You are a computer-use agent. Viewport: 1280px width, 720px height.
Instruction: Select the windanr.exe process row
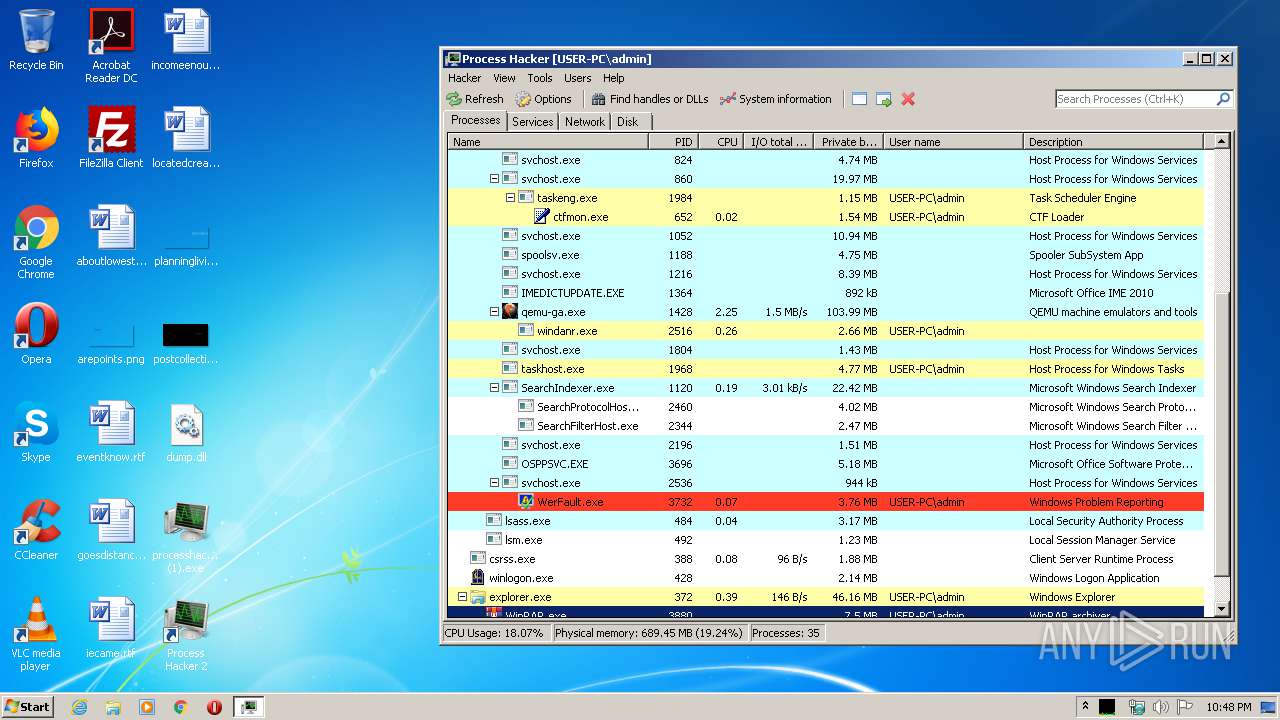click(826, 331)
